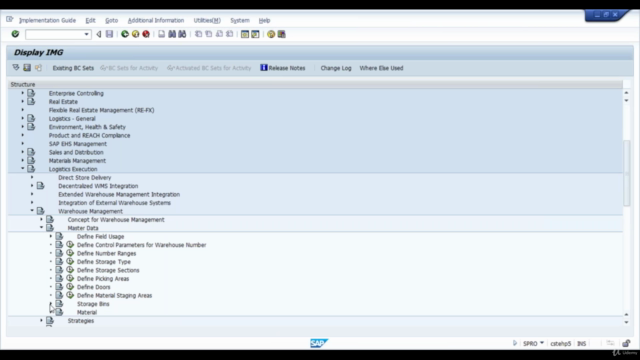Select Integration of External Warehouse Systems row
The width and height of the screenshot is (640, 360).
pos(114,203)
